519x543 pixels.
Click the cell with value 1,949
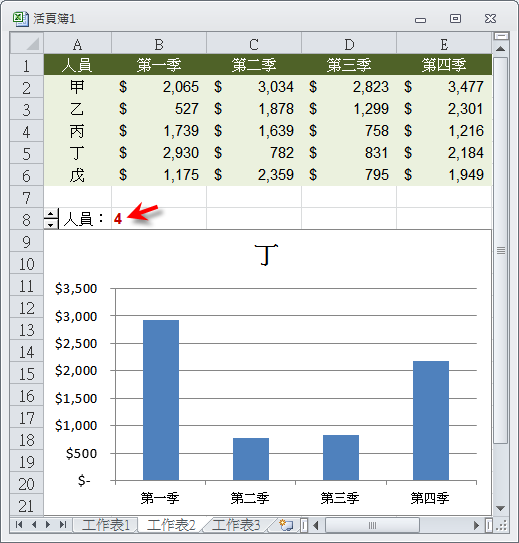coord(444,175)
